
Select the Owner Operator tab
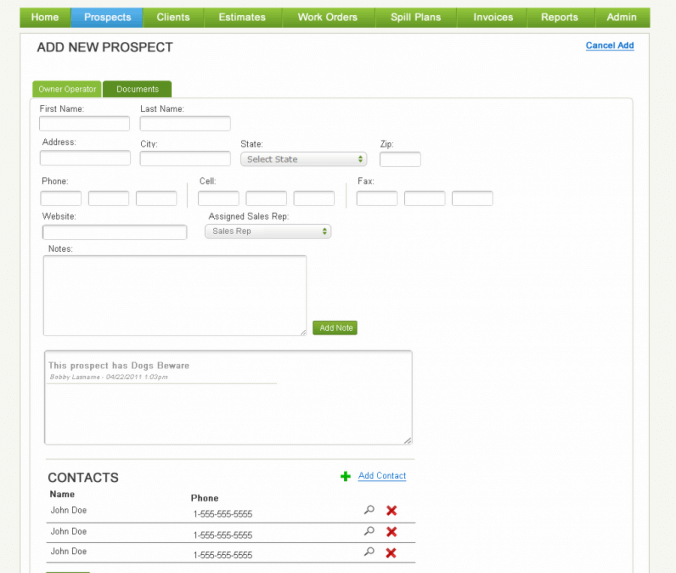coord(67,89)
